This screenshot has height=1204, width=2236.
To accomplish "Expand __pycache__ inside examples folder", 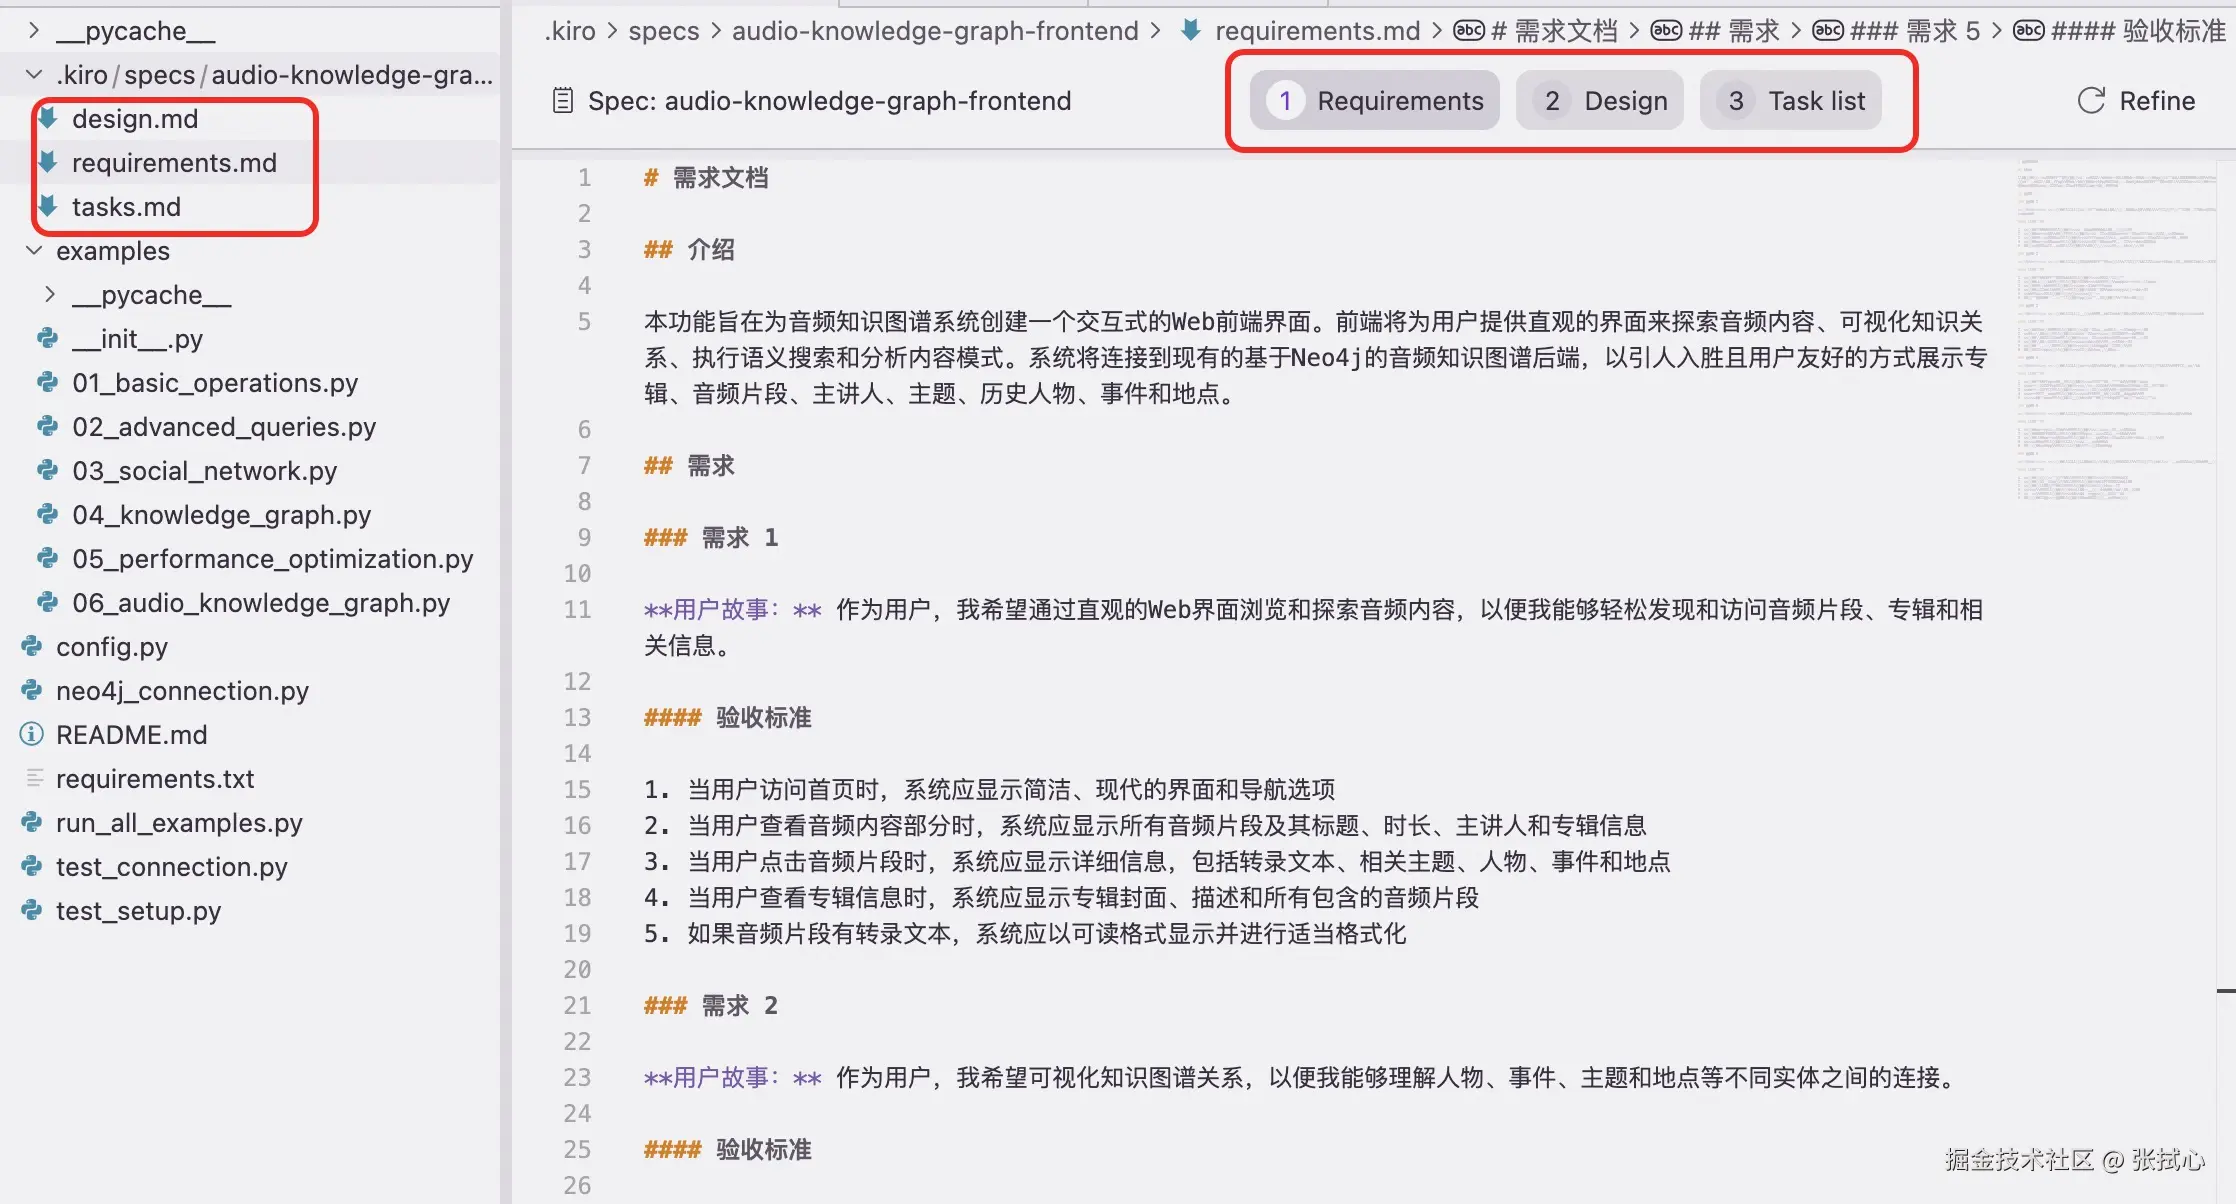I will [50, 295].
